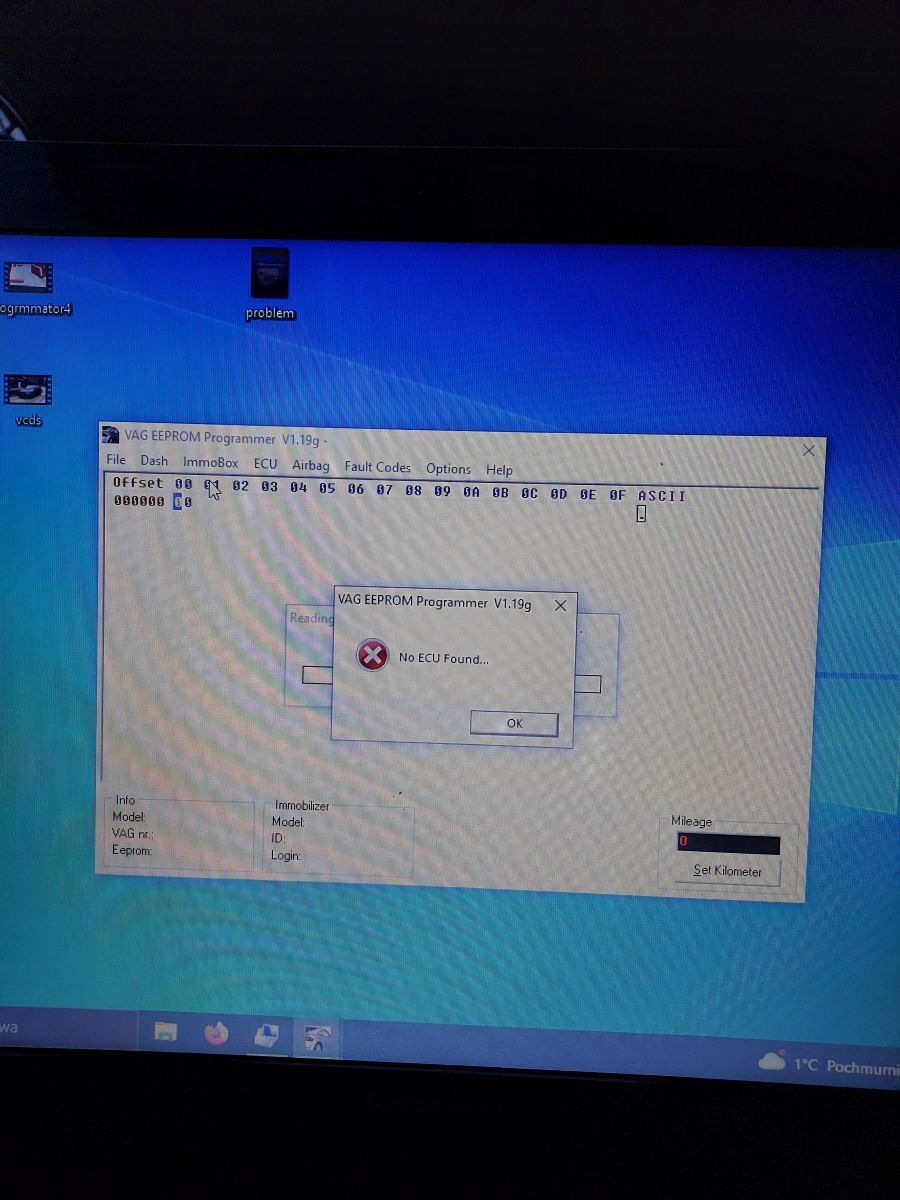Select the ogrmmator4 desktop shortcut
Screen dimensions: 900x1200
click(x=30, y=288)
